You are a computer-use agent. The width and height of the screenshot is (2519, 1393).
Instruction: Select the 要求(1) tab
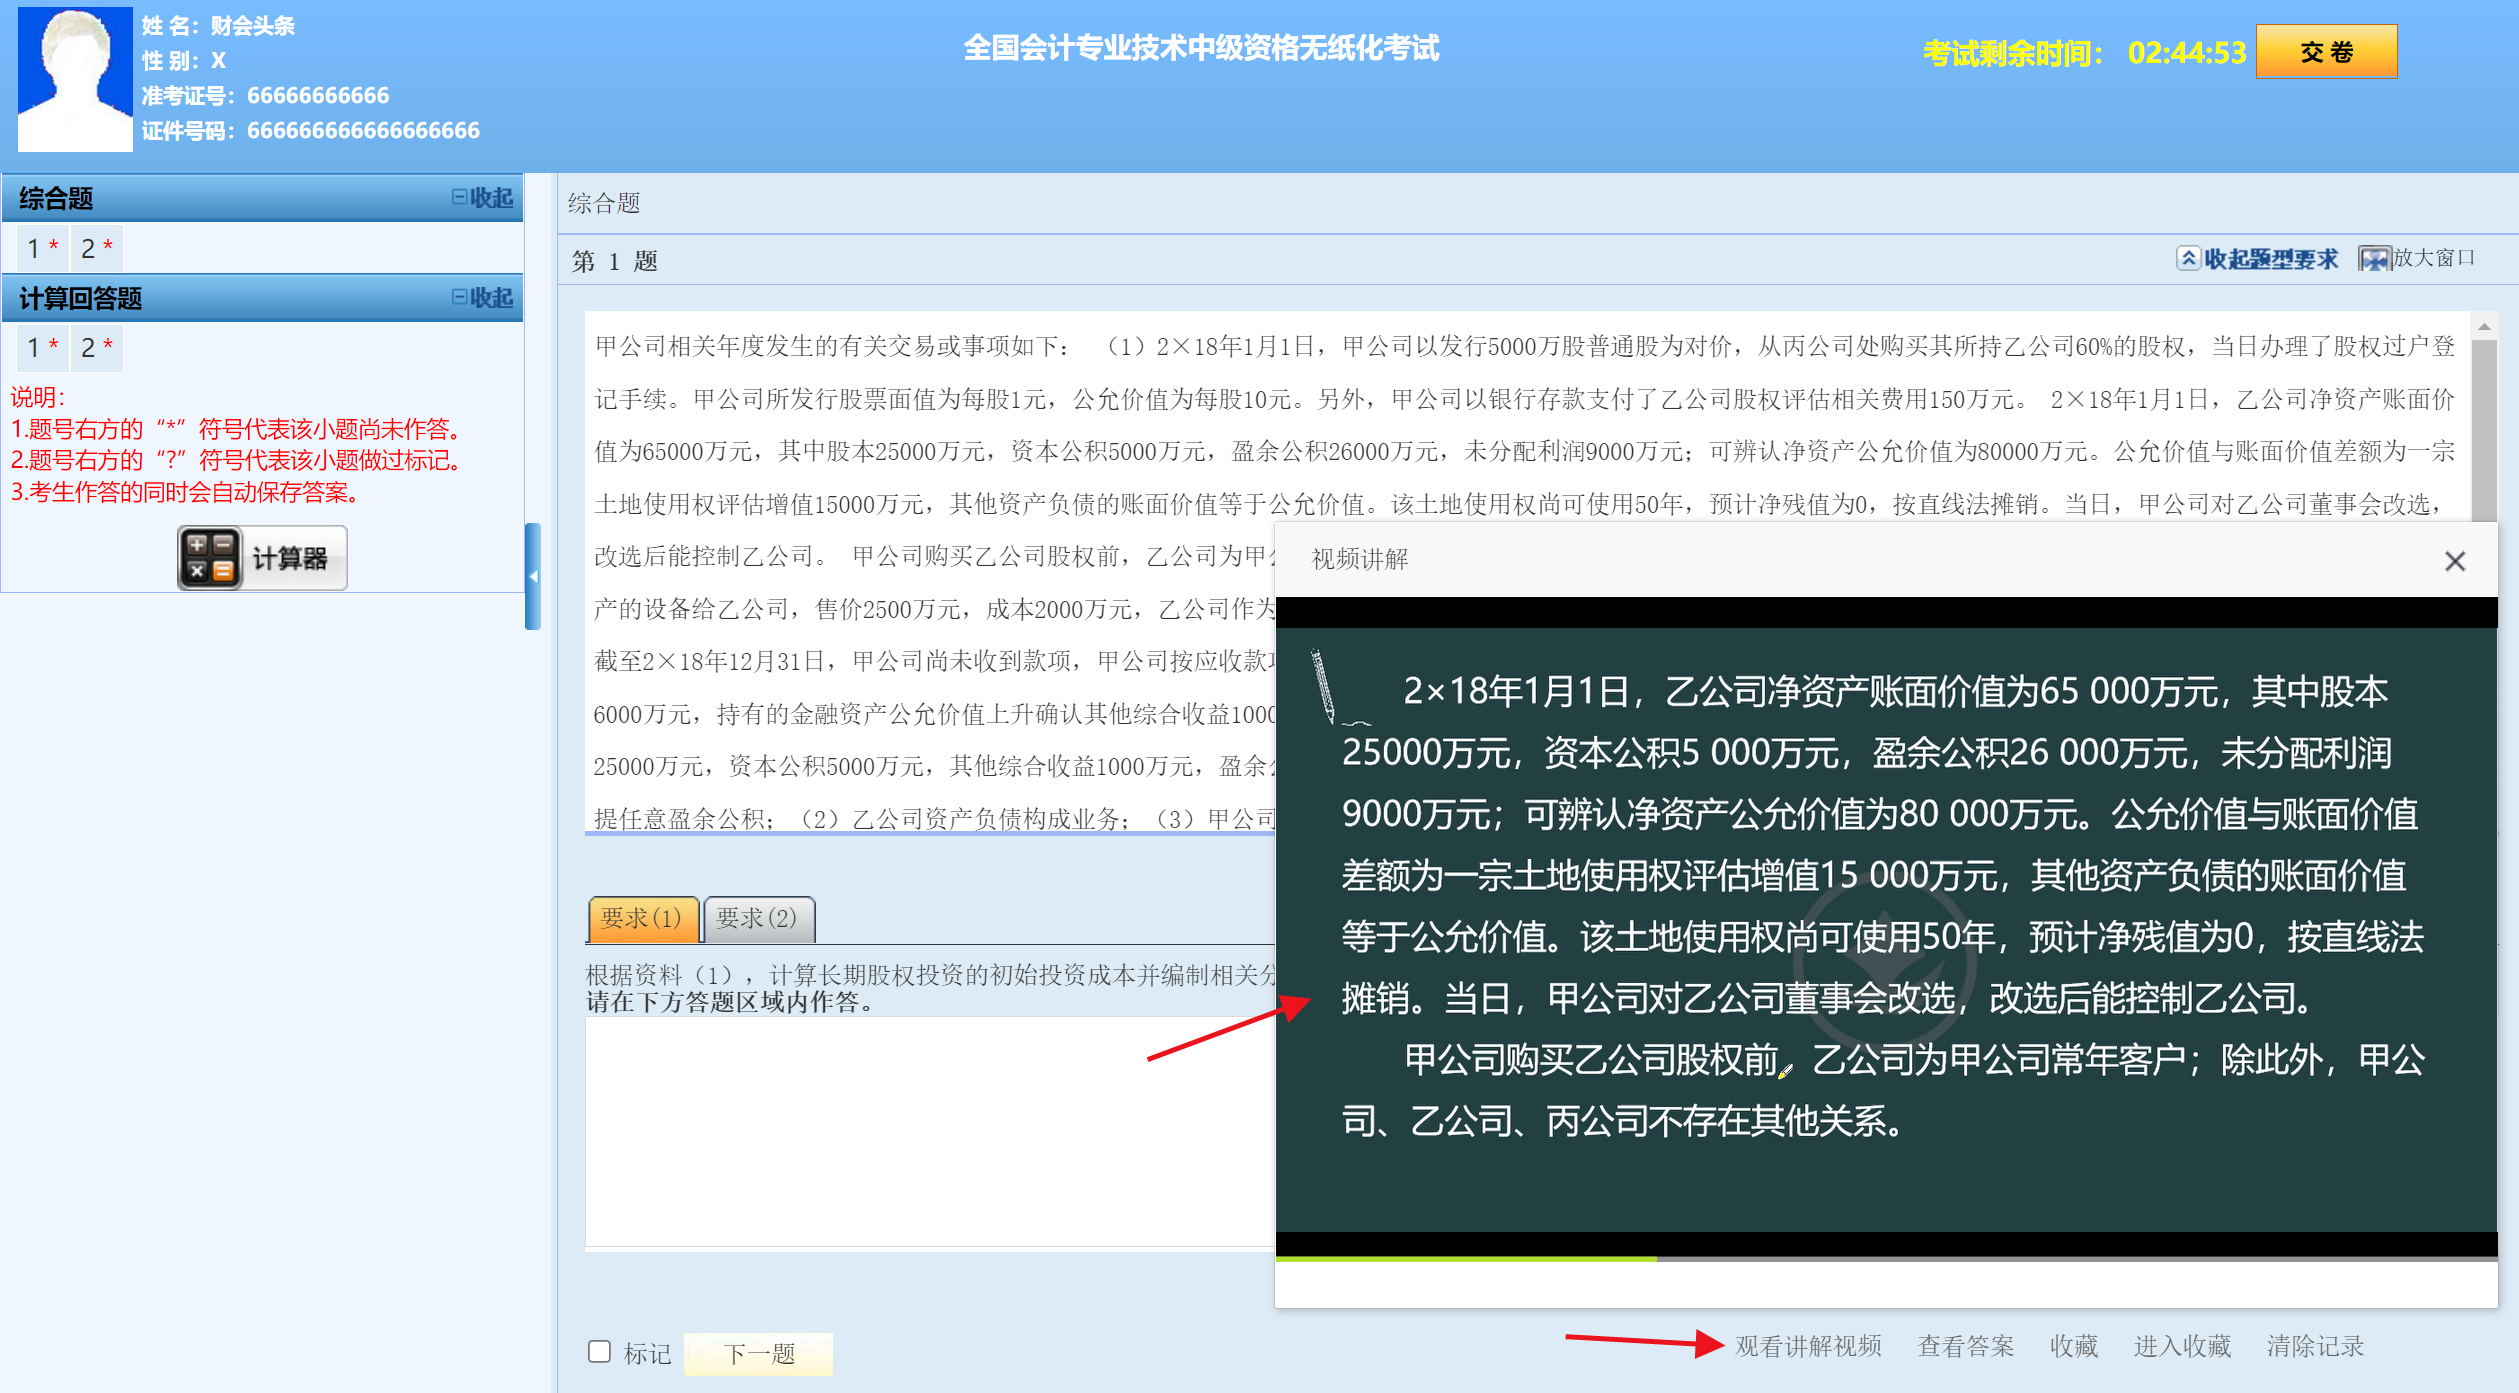coord(642,918)
